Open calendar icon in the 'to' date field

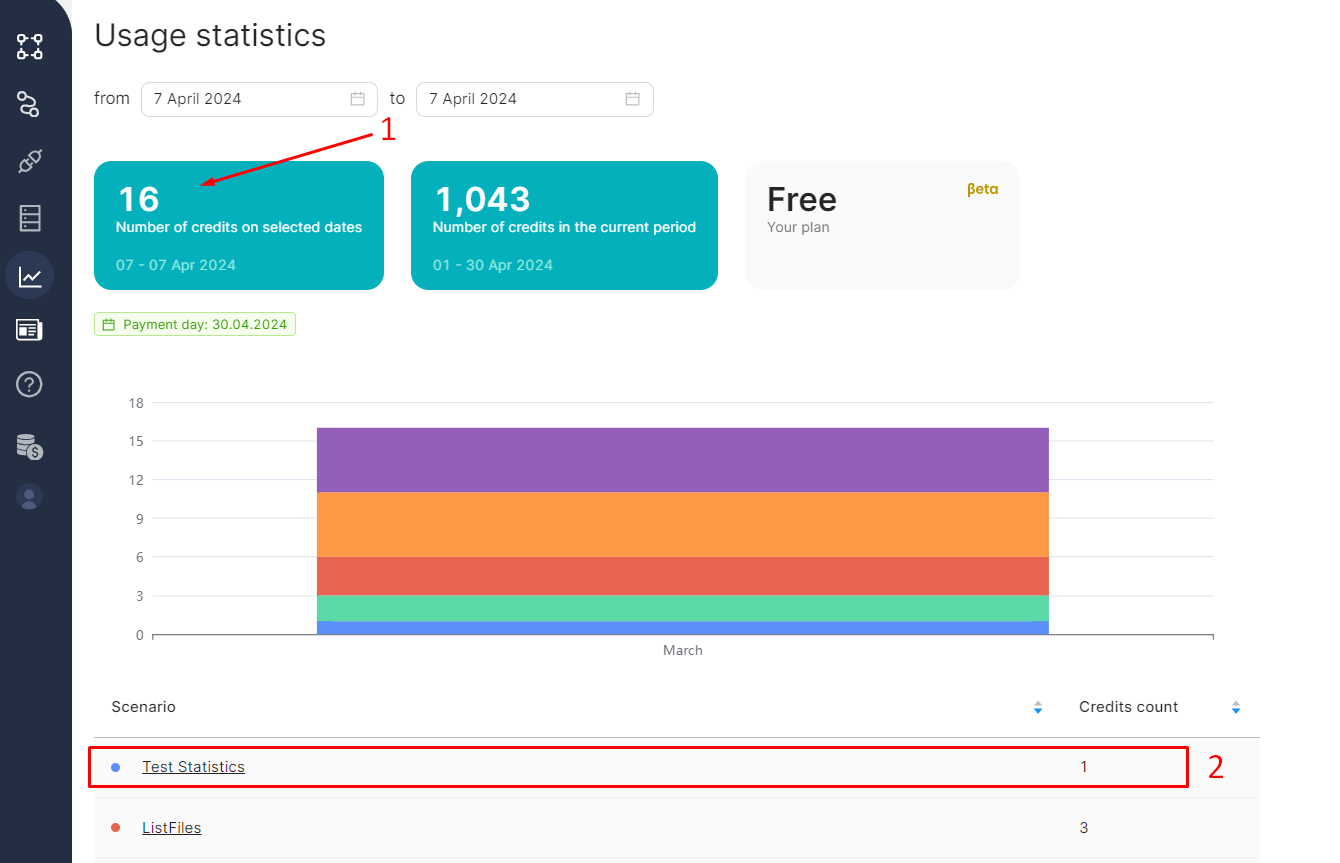(x=632, y=99)
